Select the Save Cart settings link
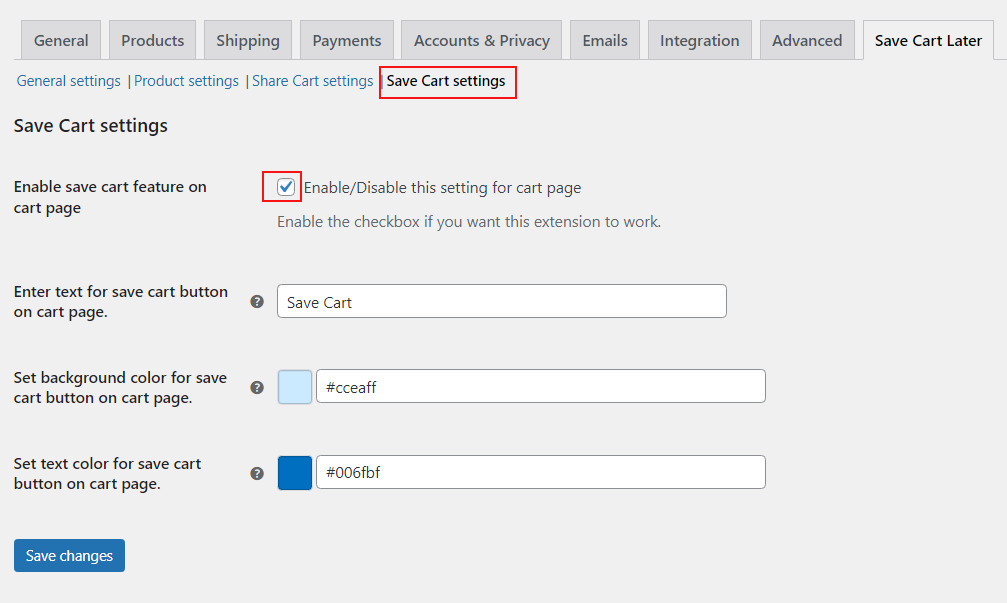Viewport: 1007px width, 603px height. [x=447, y=83]
